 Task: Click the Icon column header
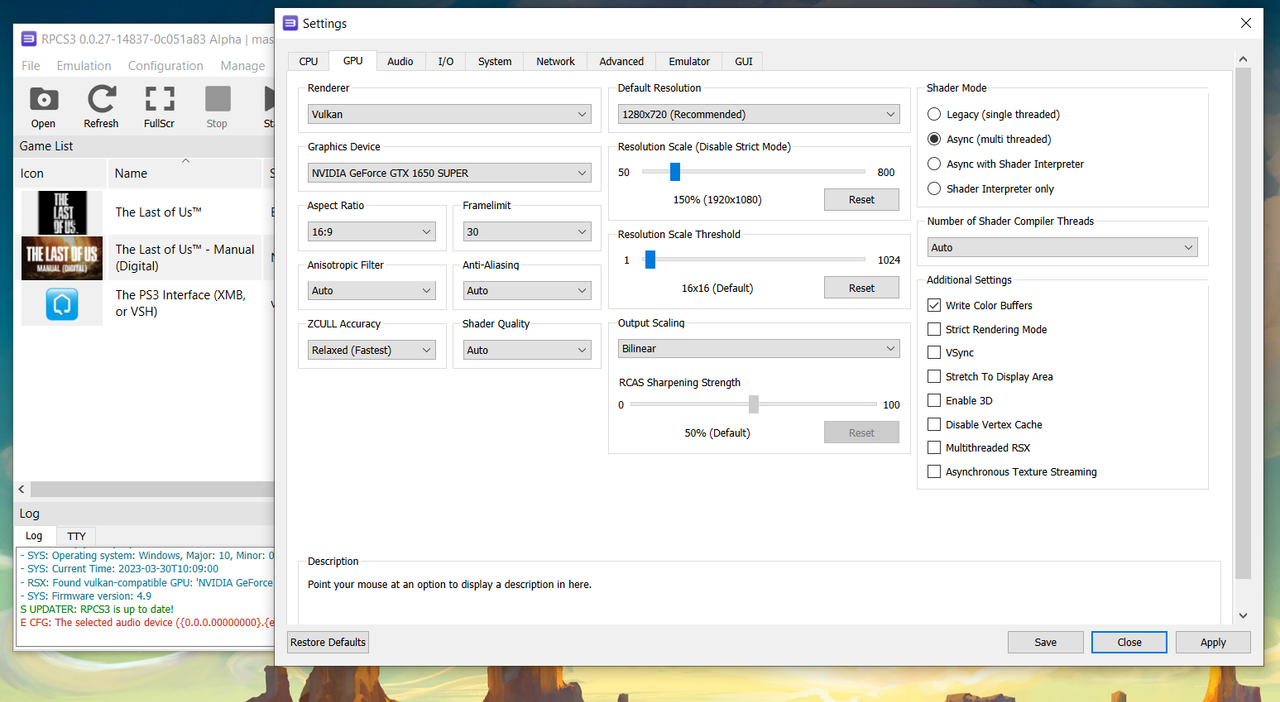tap(61, 173)
